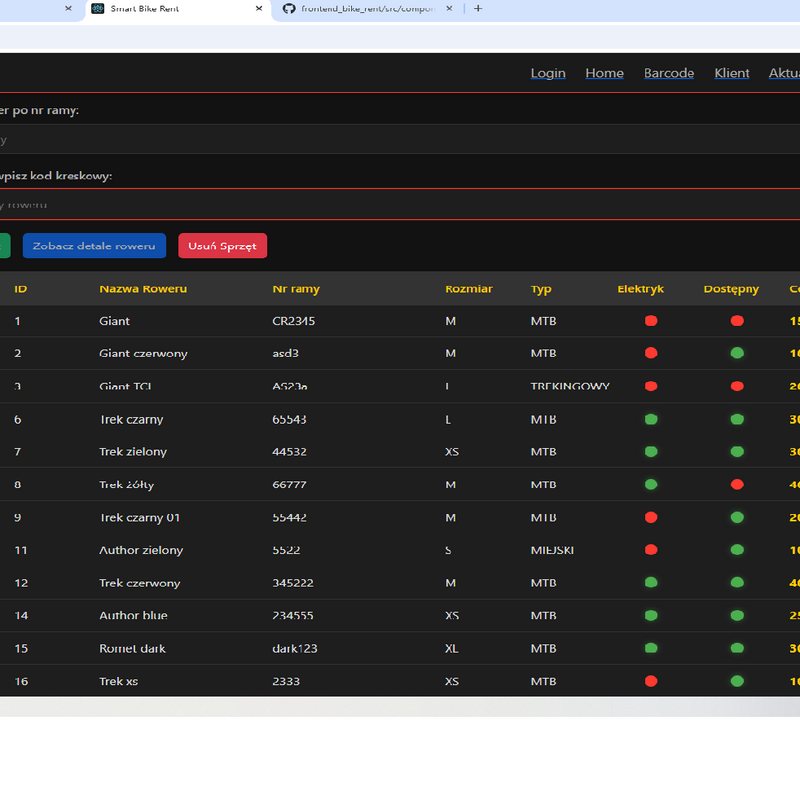Navigate to the Klient link
Screen dimensions: 800x800
tap(732, 73)
